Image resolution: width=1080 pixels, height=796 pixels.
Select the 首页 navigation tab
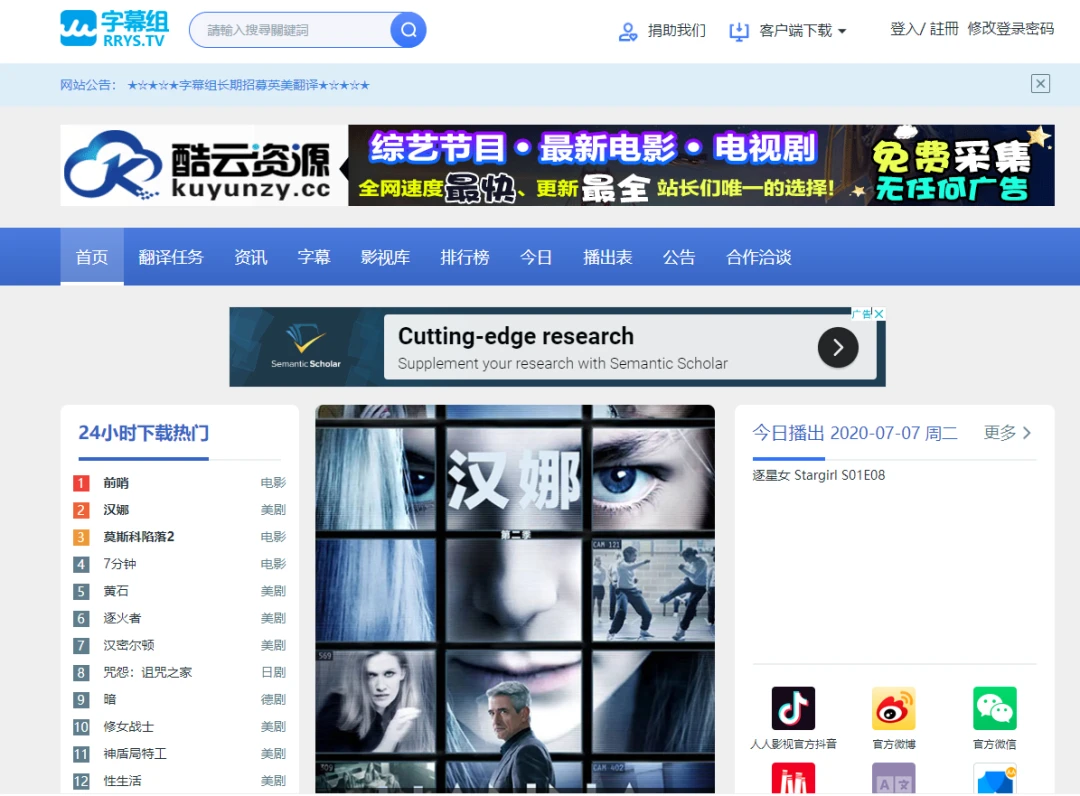tap(92, 257)
